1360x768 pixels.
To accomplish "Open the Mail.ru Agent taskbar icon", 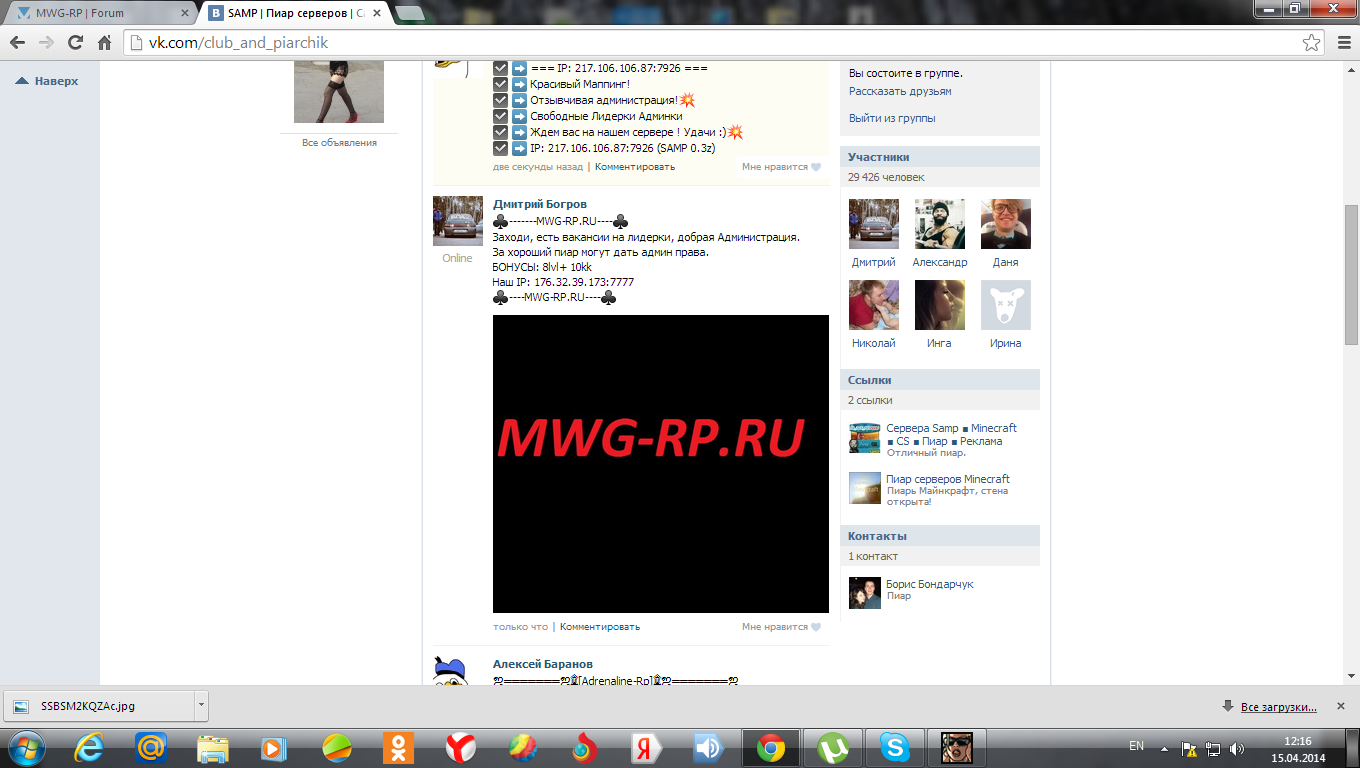I will [151, 748].
